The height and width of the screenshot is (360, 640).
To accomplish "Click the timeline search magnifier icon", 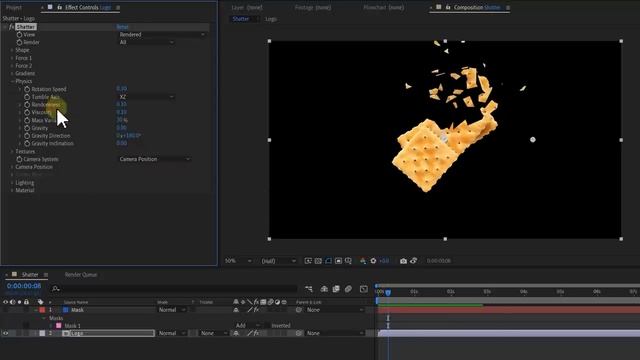I will click(56, 289).
